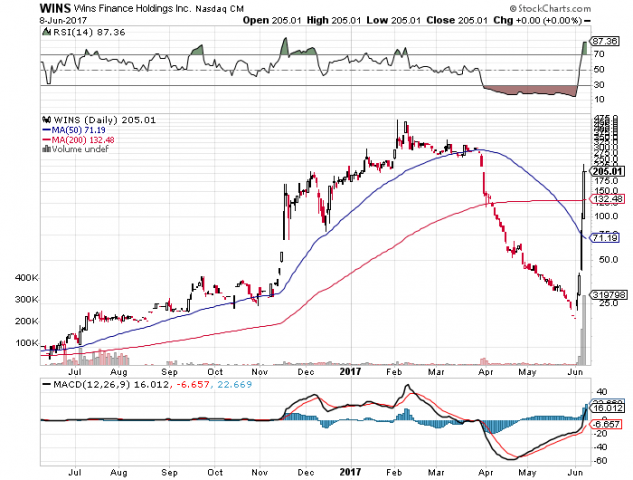Click the 8-Jun-2017 date label

[x=63, y=20]
